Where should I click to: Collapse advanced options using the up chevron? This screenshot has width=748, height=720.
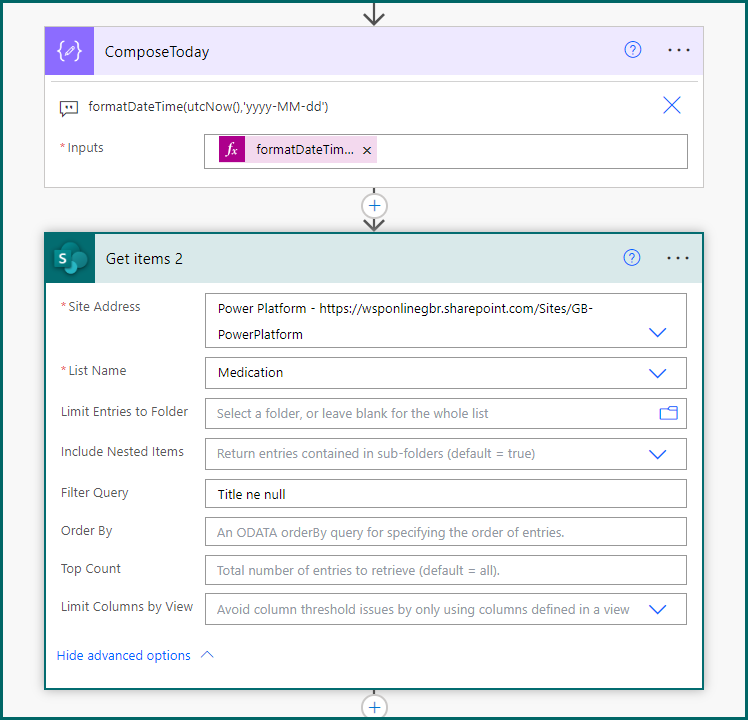coord(207,655)
